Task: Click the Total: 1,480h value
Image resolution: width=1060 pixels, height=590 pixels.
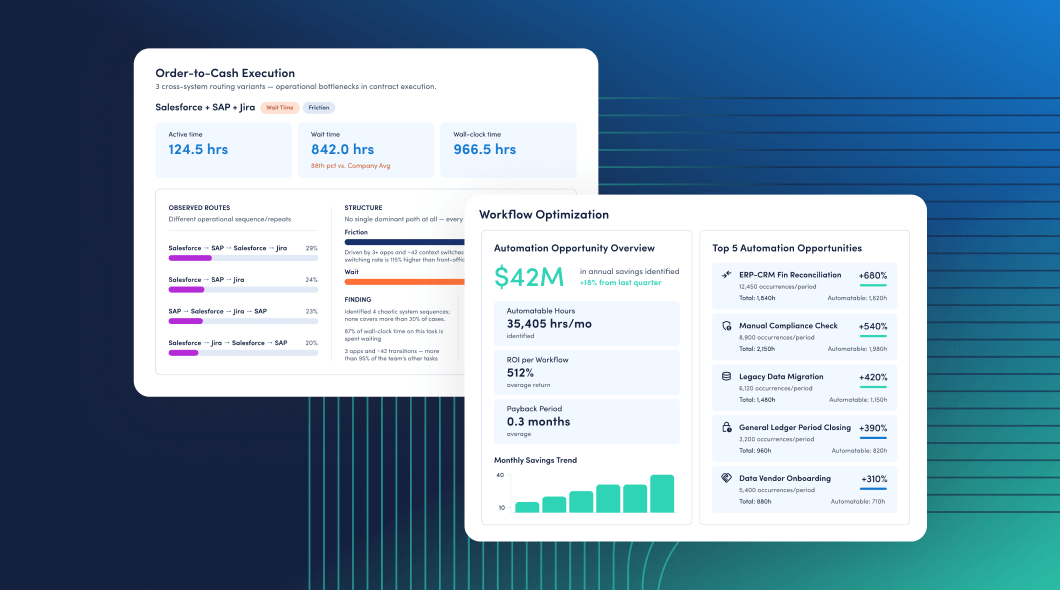Action: coord(757,399)
